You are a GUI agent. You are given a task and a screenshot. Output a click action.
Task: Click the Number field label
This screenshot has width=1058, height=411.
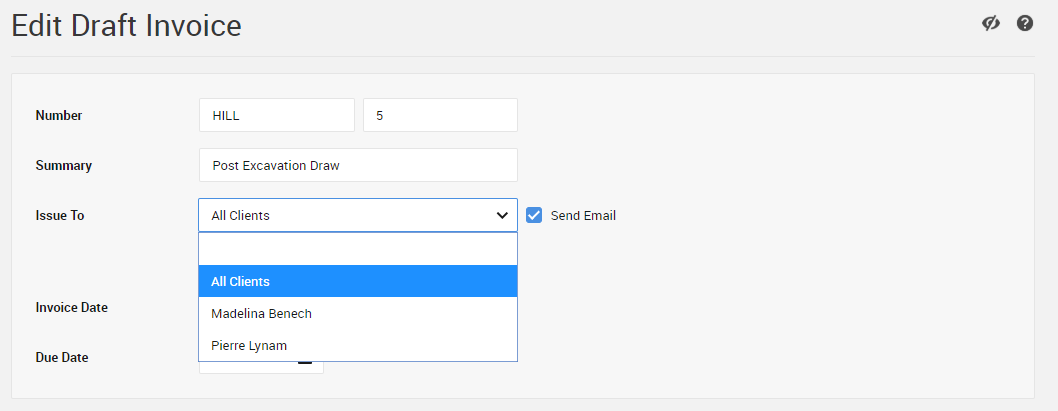tap(59, 115)
